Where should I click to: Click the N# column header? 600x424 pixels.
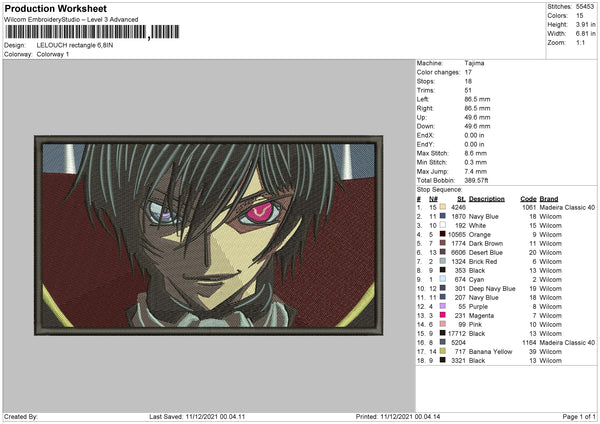coord(433,199)
